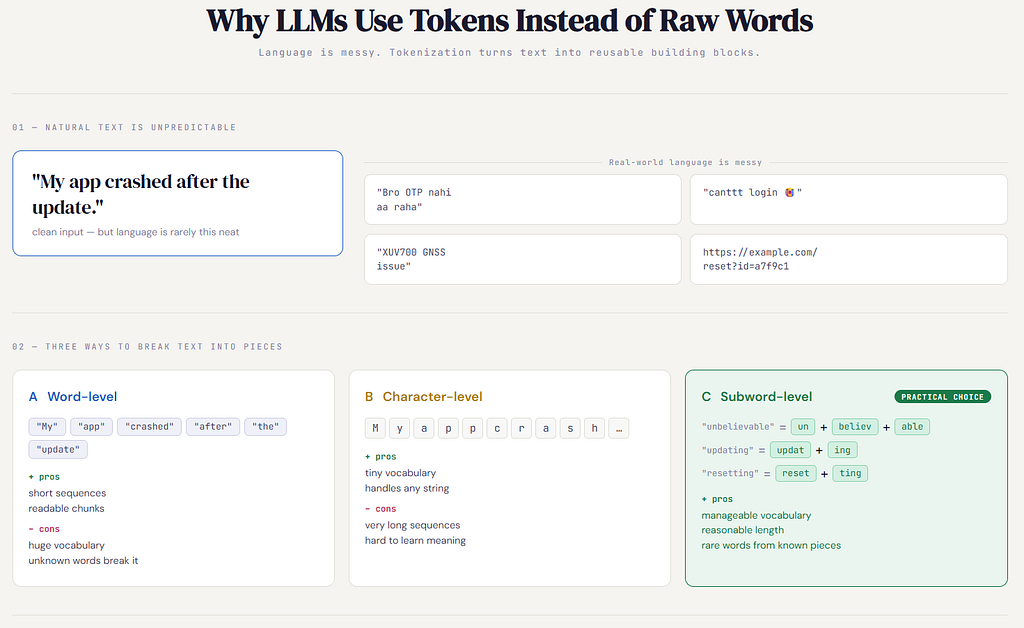1024x628 pixels.
Task: Click the "believ" subword chip
Action: [x=855, y=427]
